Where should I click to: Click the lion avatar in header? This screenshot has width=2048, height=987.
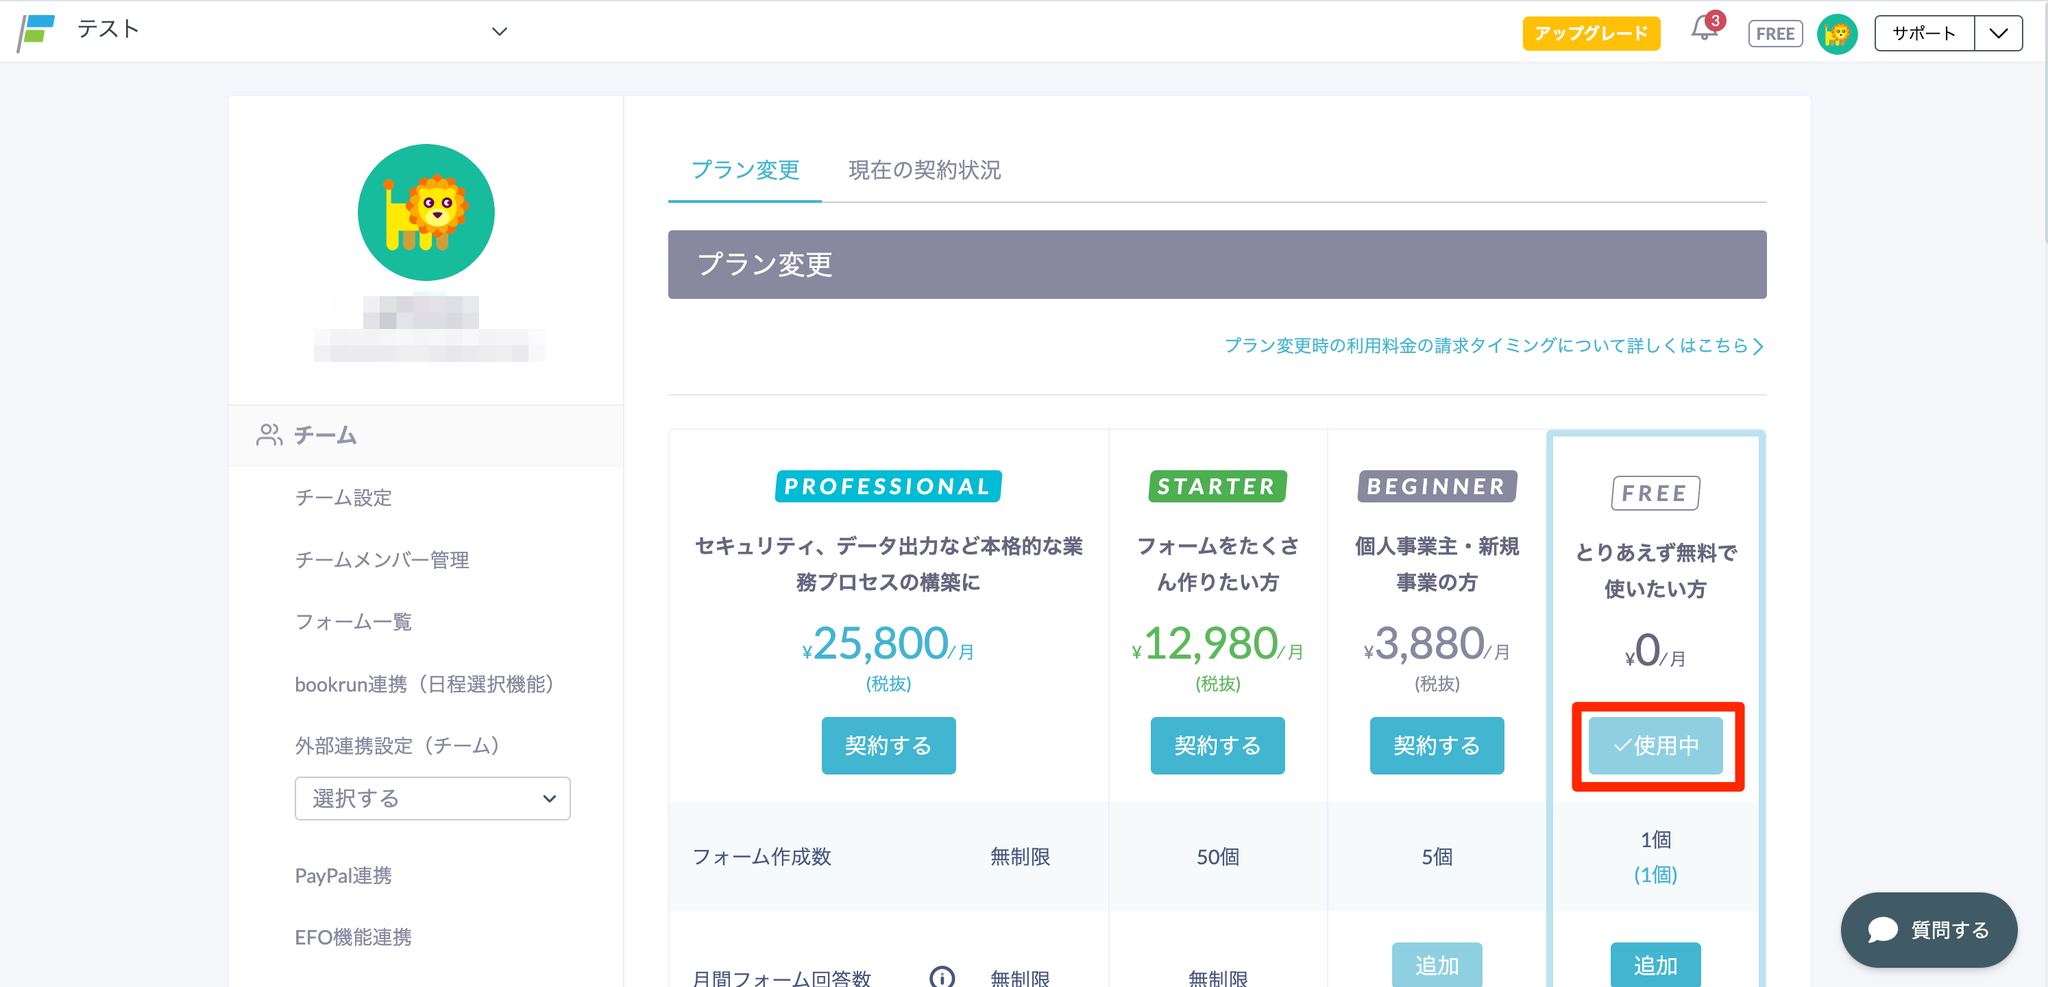click(x=1836, y=34)
